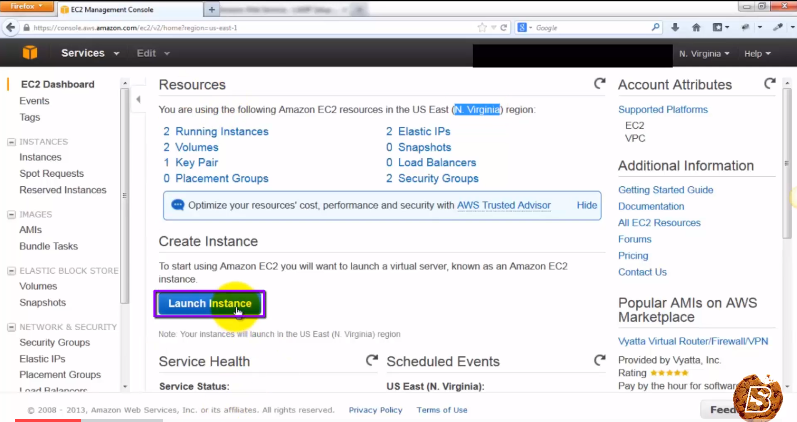Viewport: 797px width, 422px height.
Task: Go to Instances in the sidebar
Action: tap(40, 157)
